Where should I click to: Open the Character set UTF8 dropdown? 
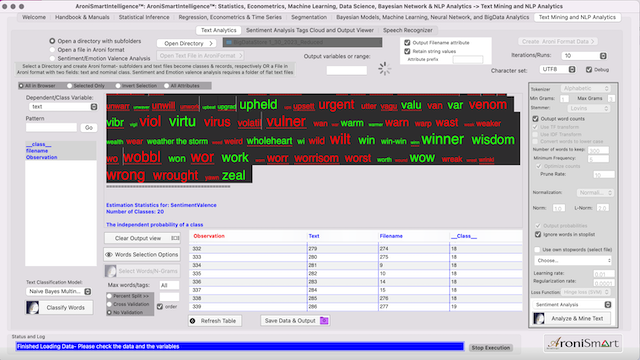tap(558, 69)
